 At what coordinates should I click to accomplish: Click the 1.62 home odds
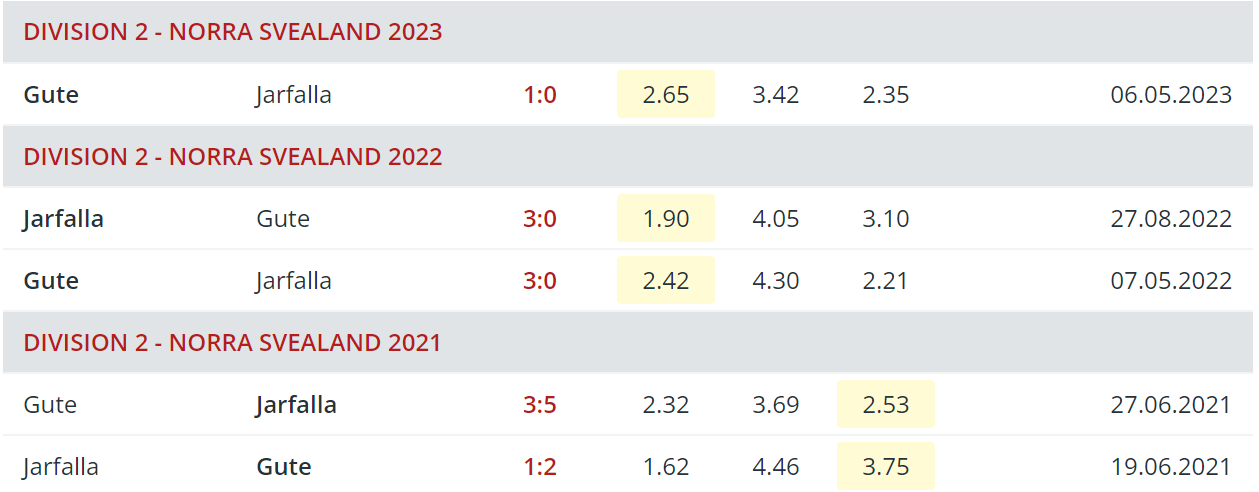666,467
